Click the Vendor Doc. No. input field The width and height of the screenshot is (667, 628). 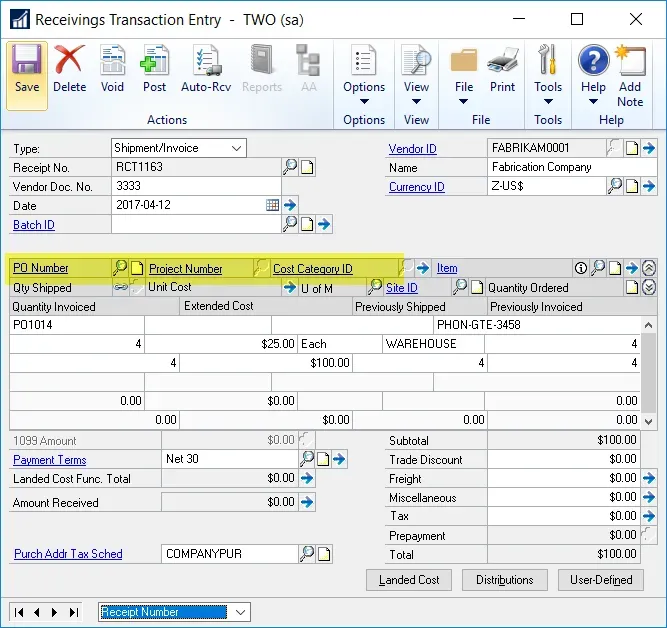point(195,186)
